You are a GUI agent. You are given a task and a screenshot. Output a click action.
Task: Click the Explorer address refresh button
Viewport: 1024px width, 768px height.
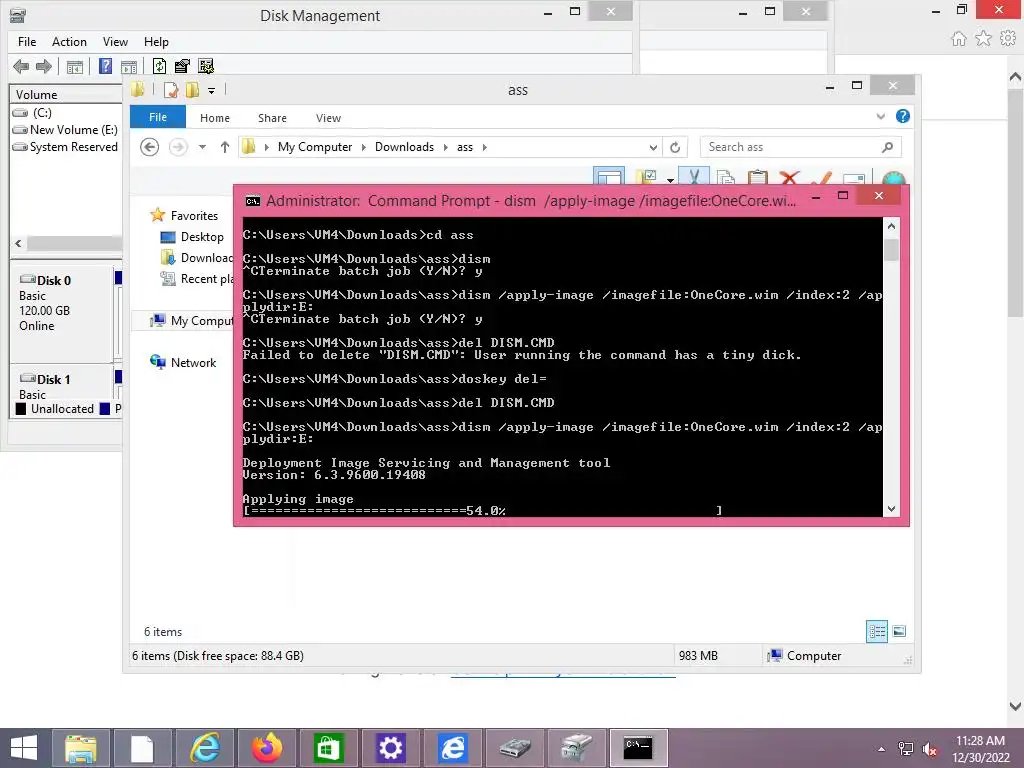click(675, 147)
